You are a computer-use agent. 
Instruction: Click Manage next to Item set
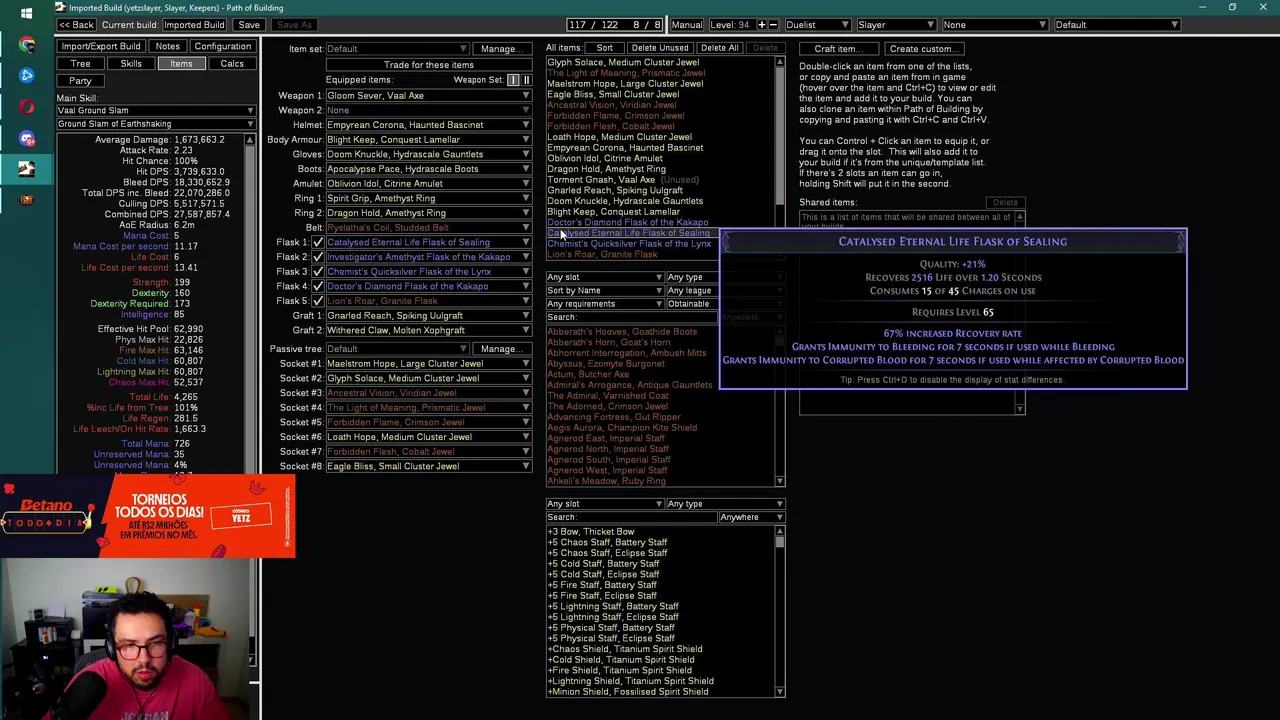(x=500, y=48)
